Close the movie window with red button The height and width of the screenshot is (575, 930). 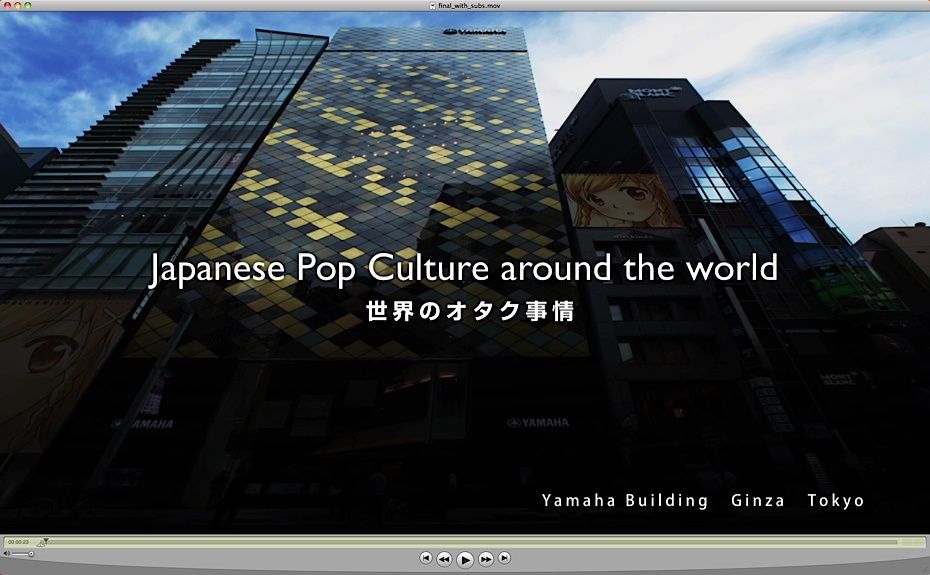point(6,5)
